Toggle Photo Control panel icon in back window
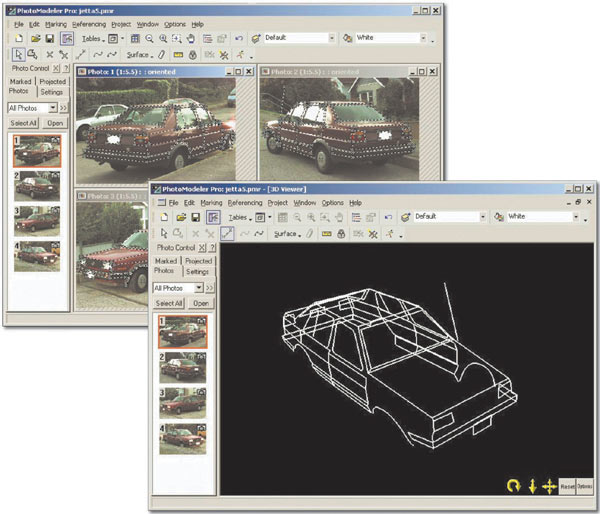This screenshot has width=600, height=514. pyautogui.click(x=67, y=38)
